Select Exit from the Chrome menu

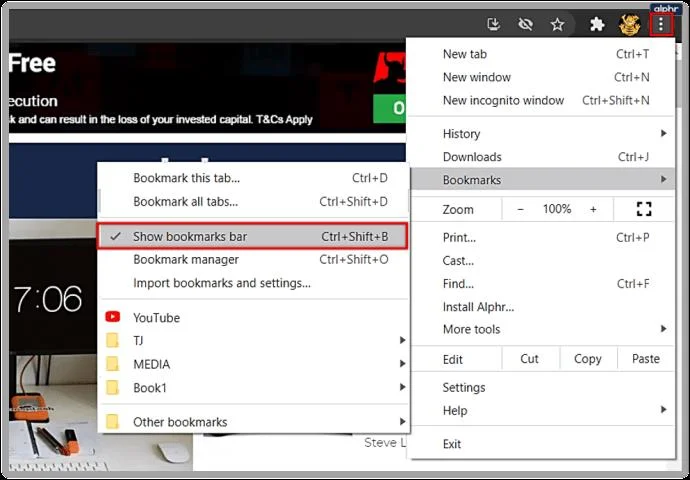542,443
